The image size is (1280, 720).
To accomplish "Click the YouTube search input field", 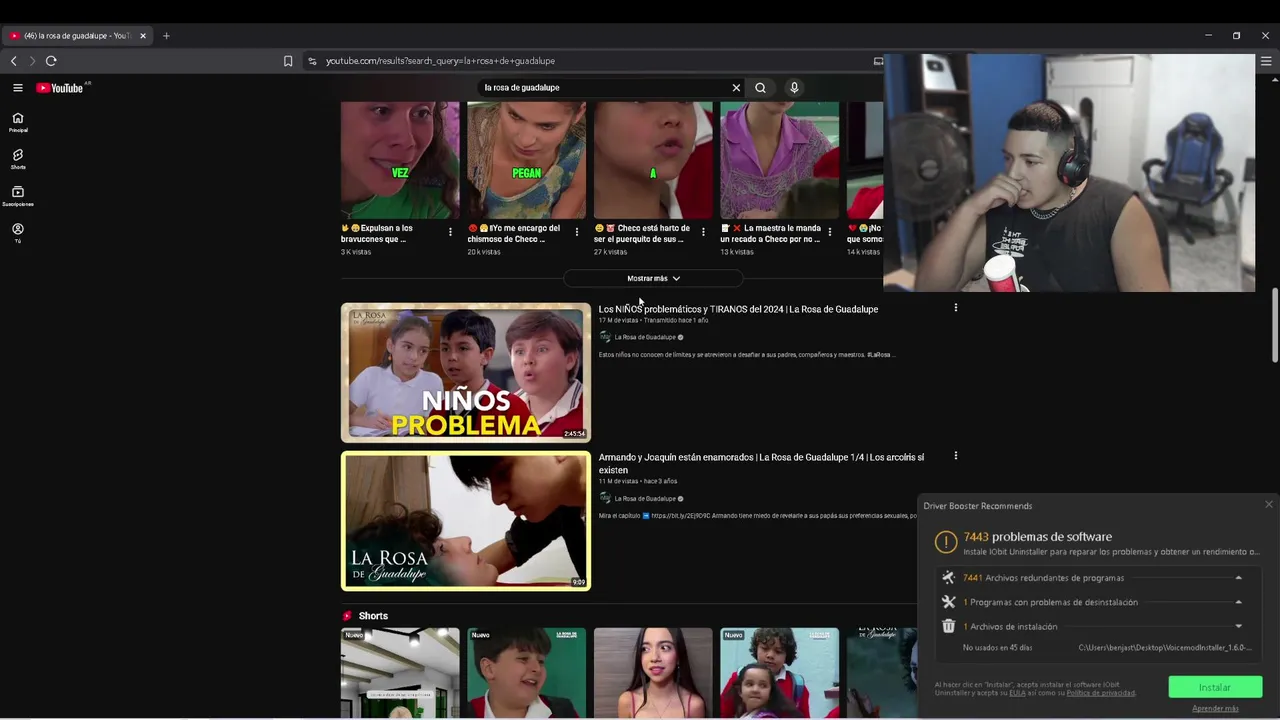I will tap(605, 88).
